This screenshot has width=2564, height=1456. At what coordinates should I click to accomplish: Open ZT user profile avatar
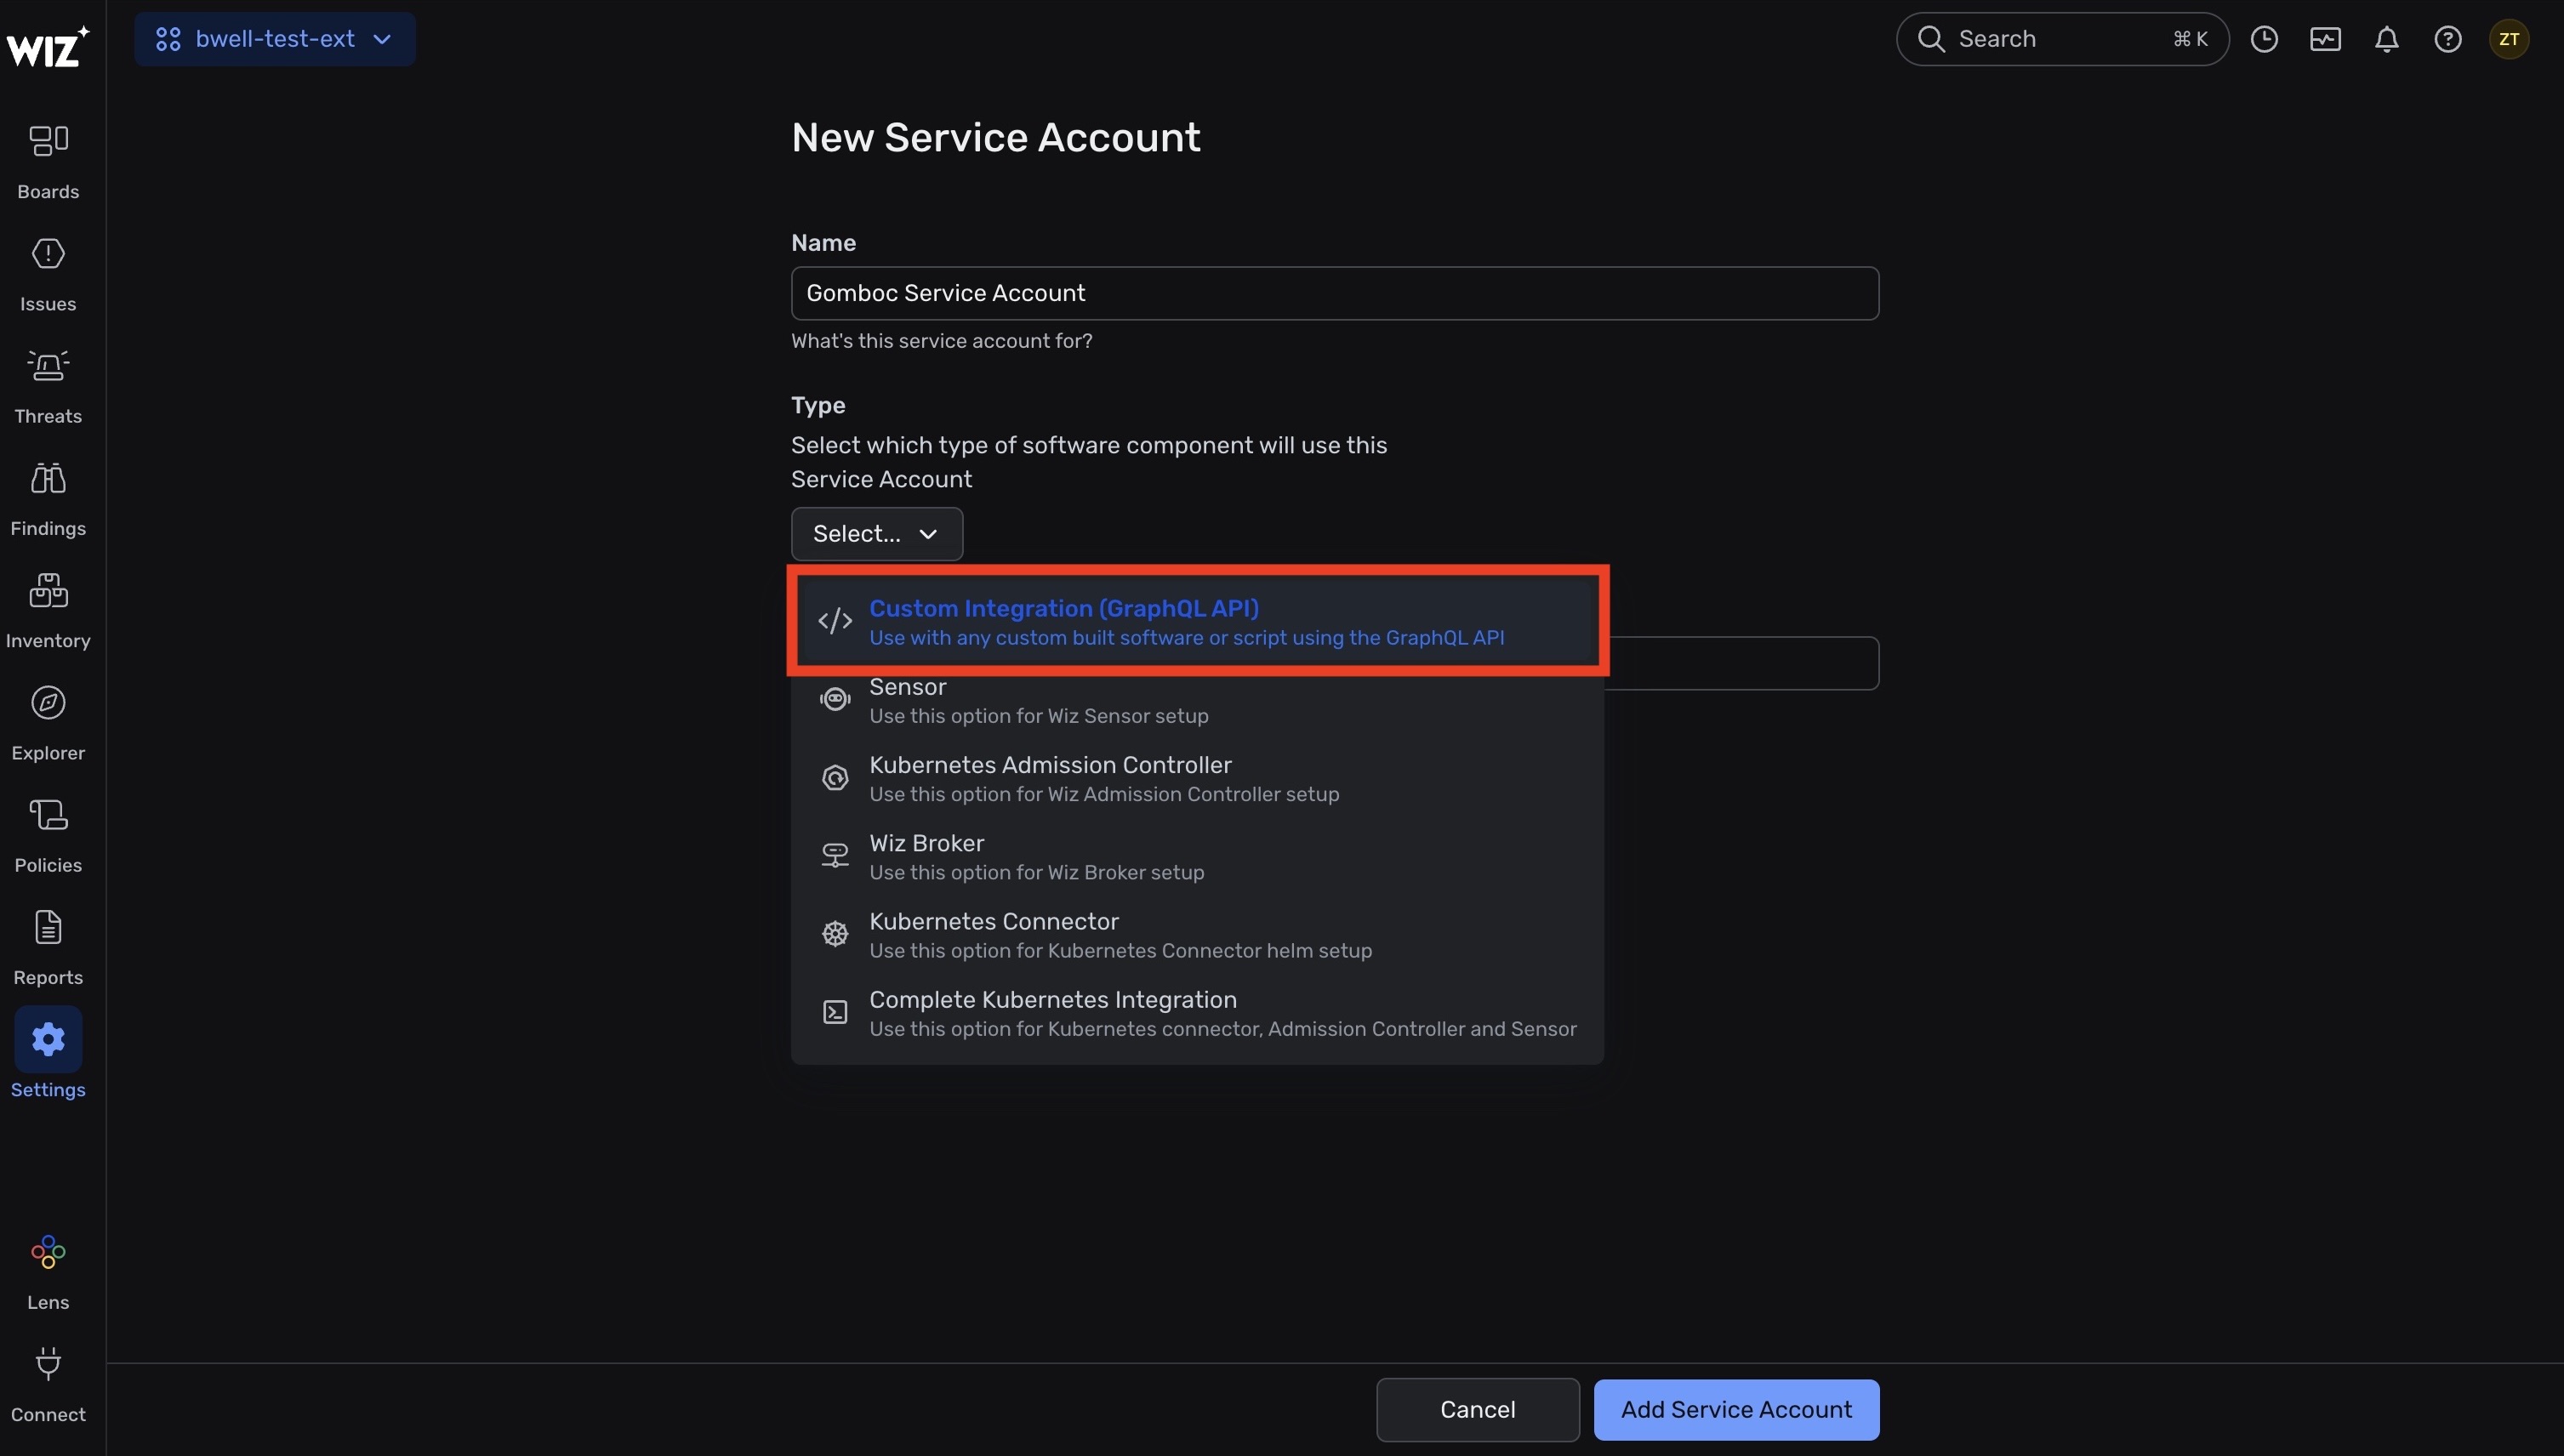coord(2508,39)
